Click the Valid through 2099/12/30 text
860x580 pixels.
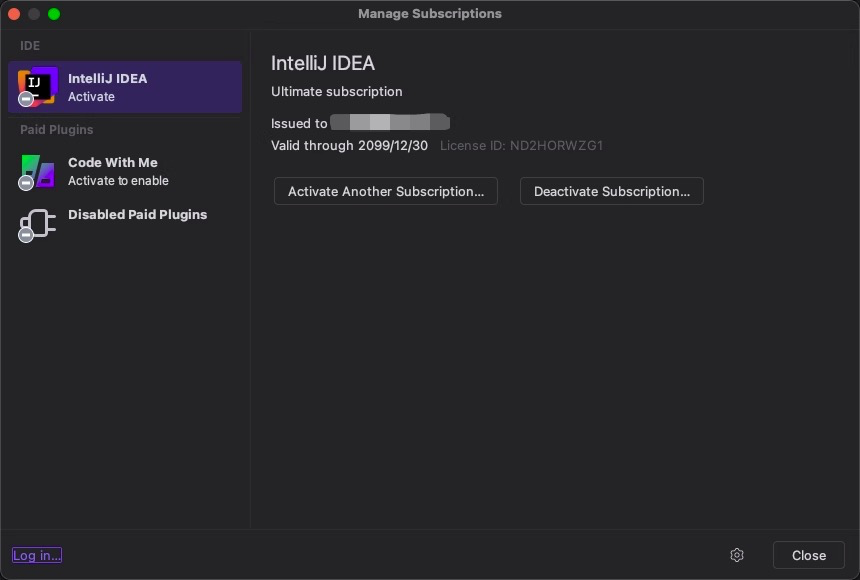point(349,145)
